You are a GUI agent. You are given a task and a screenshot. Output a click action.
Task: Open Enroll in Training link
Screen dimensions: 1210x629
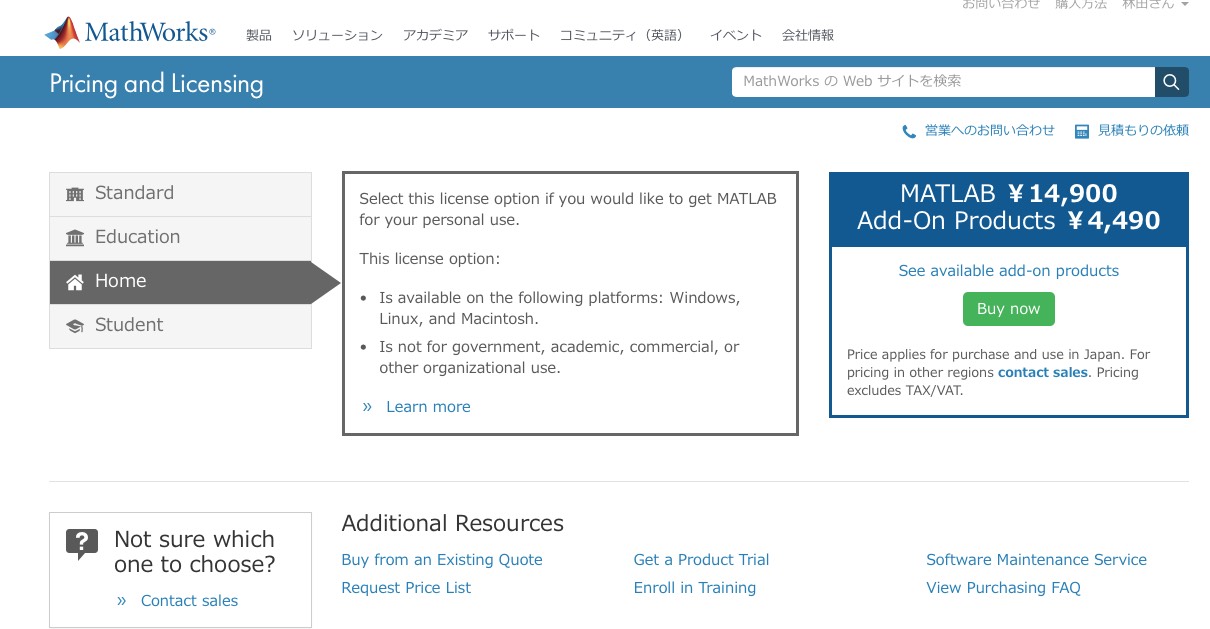695,588
